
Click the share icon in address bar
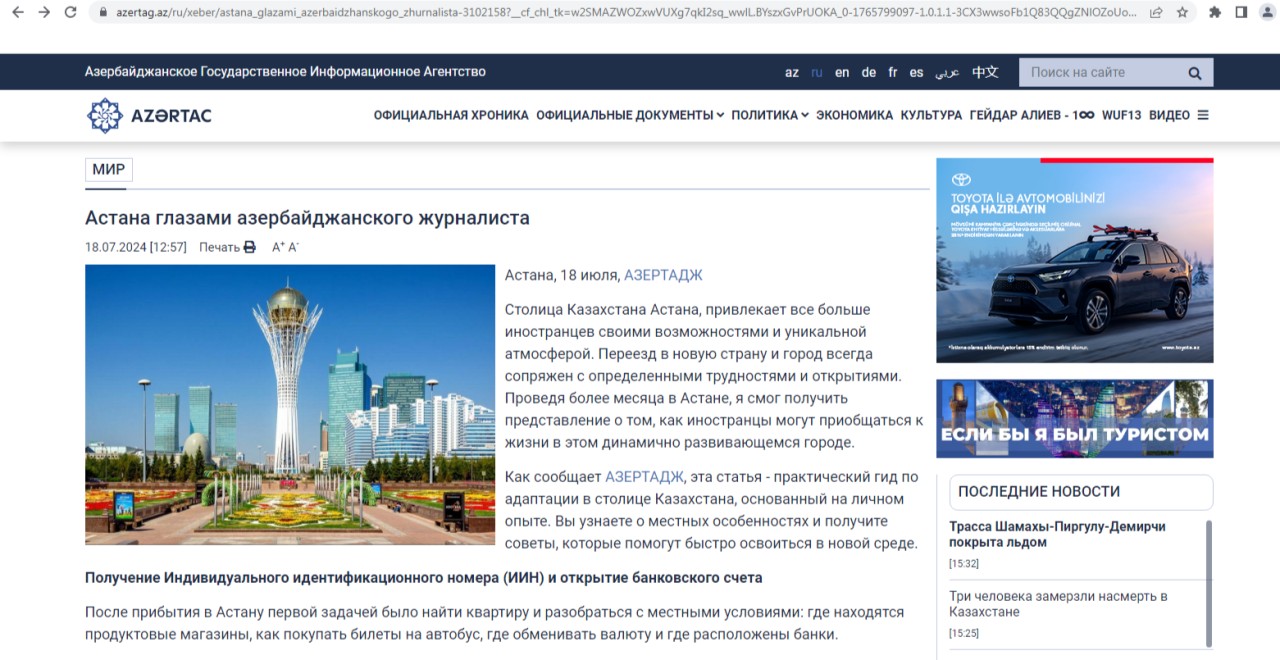[1157, 12]
